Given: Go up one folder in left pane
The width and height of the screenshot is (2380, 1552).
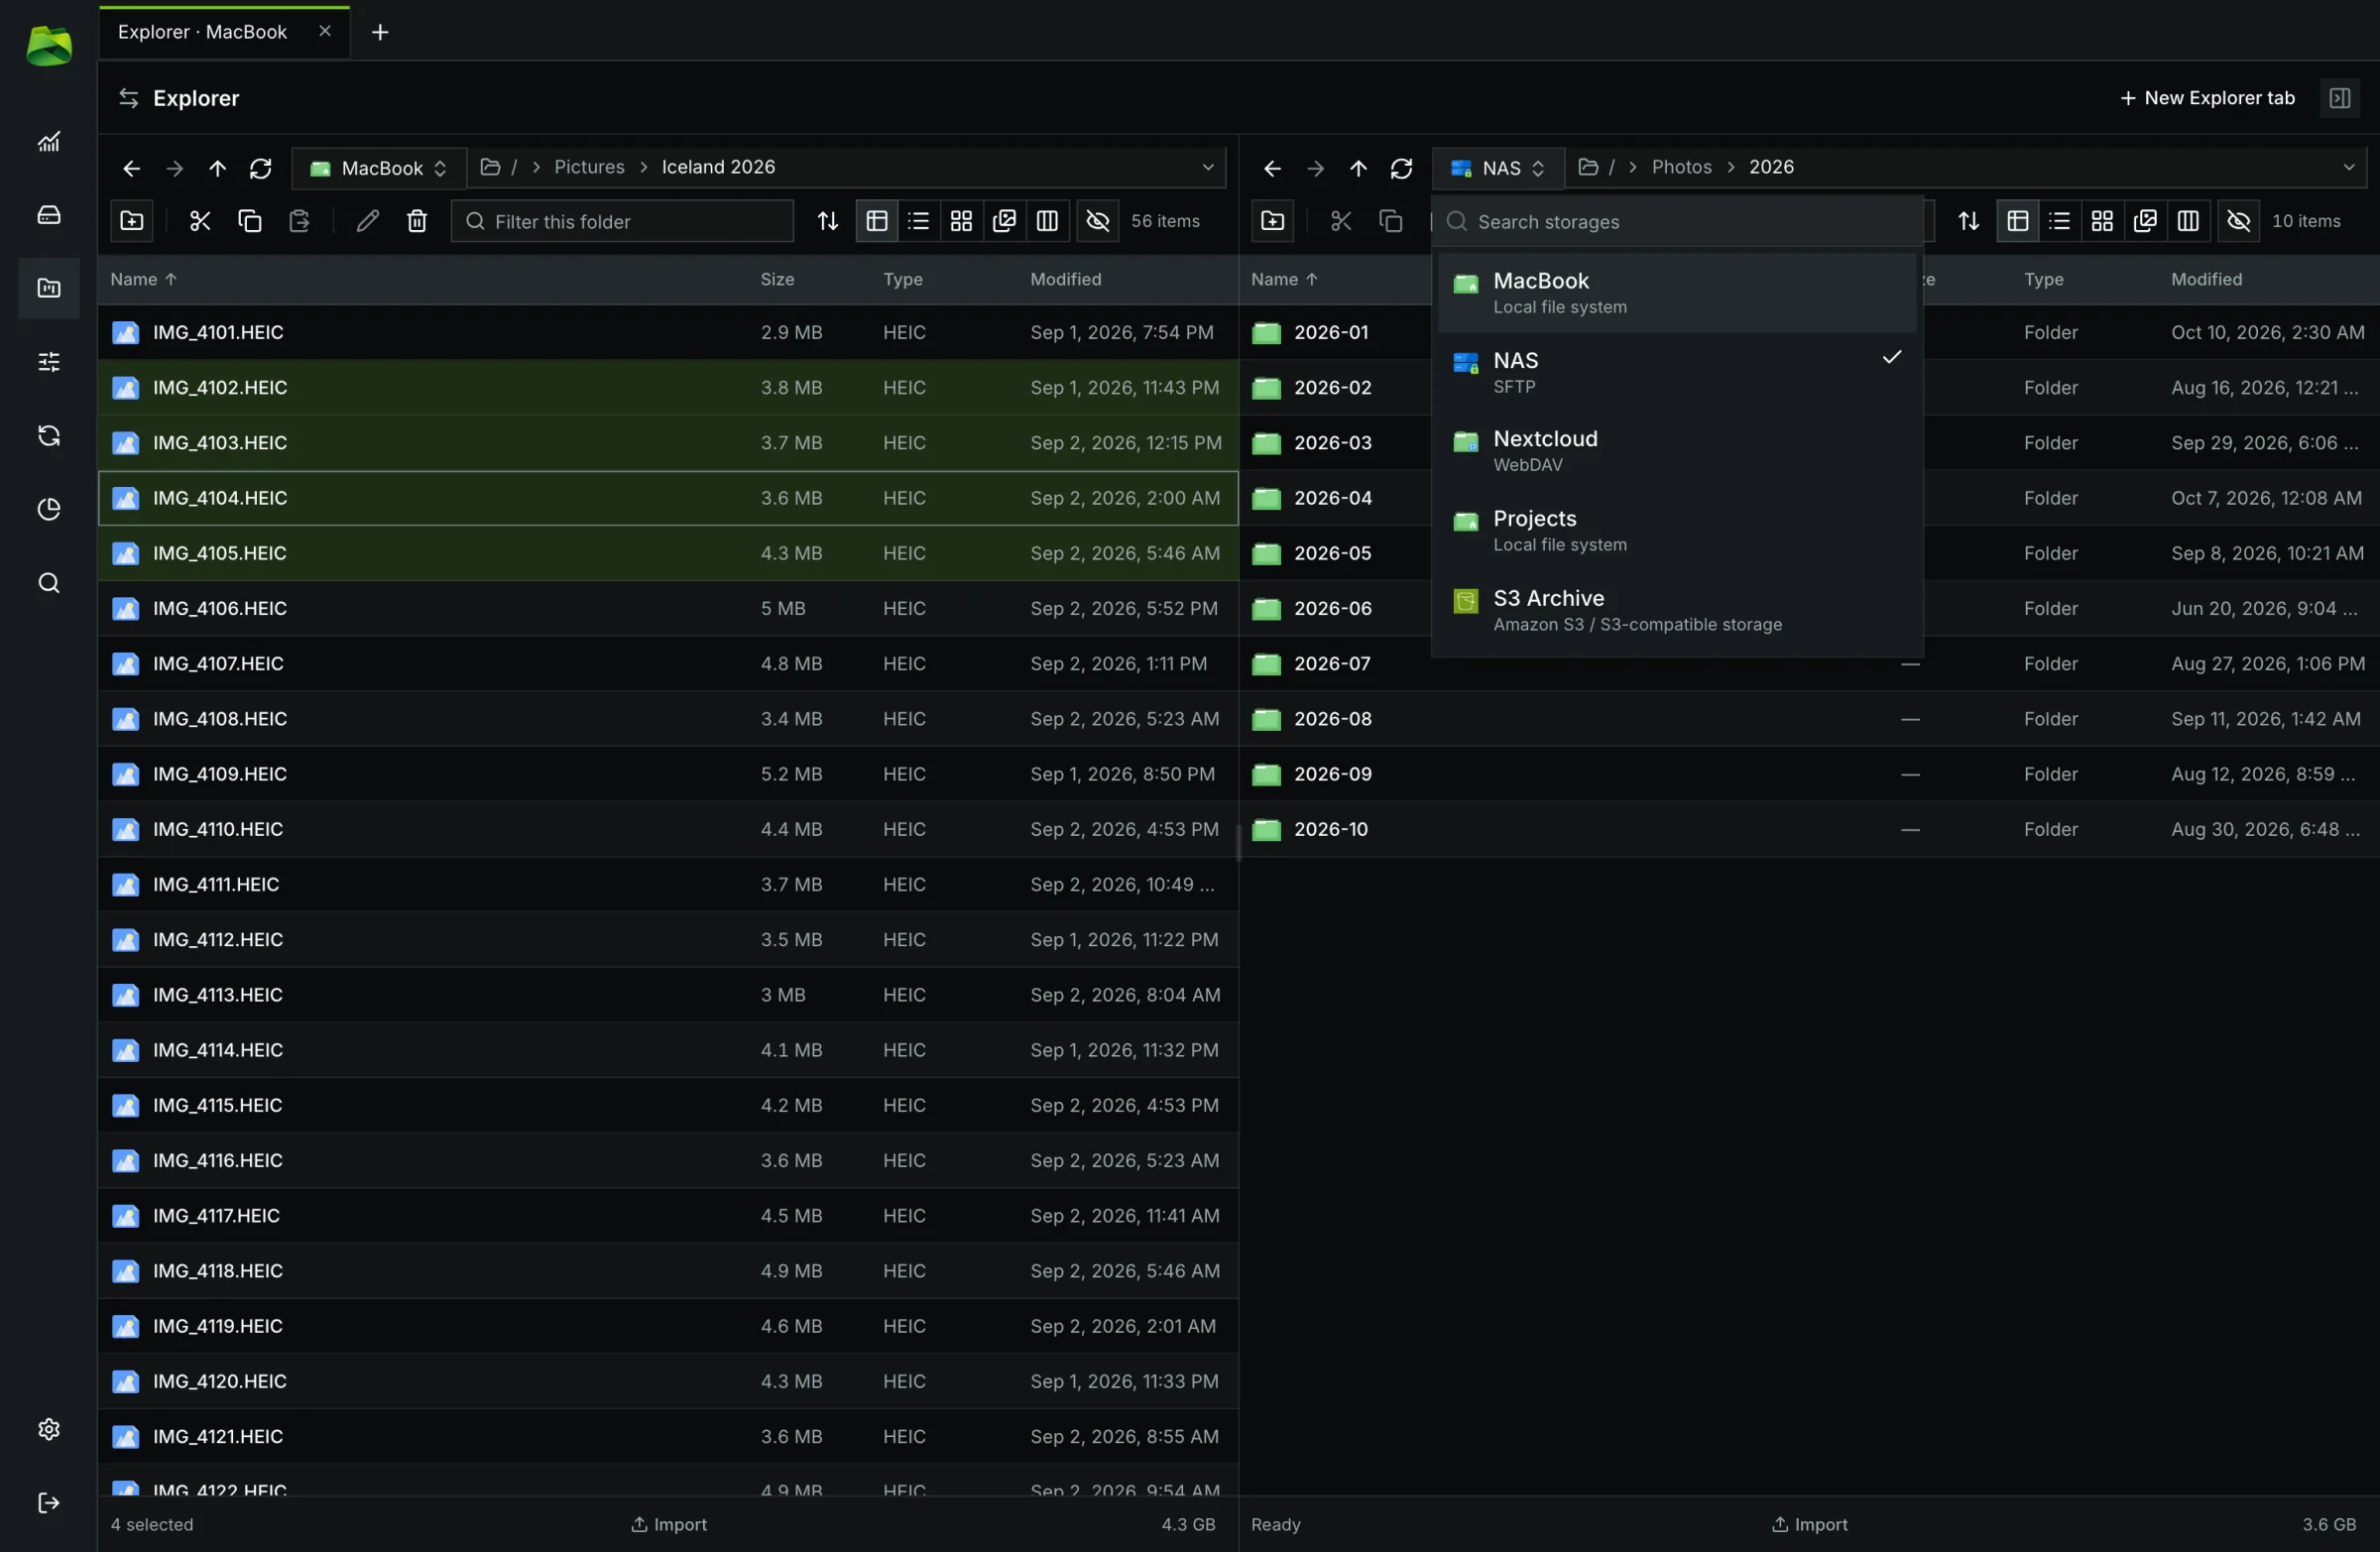Looking at the screenshot, I should pyautogui.click(x=217, y=168).
